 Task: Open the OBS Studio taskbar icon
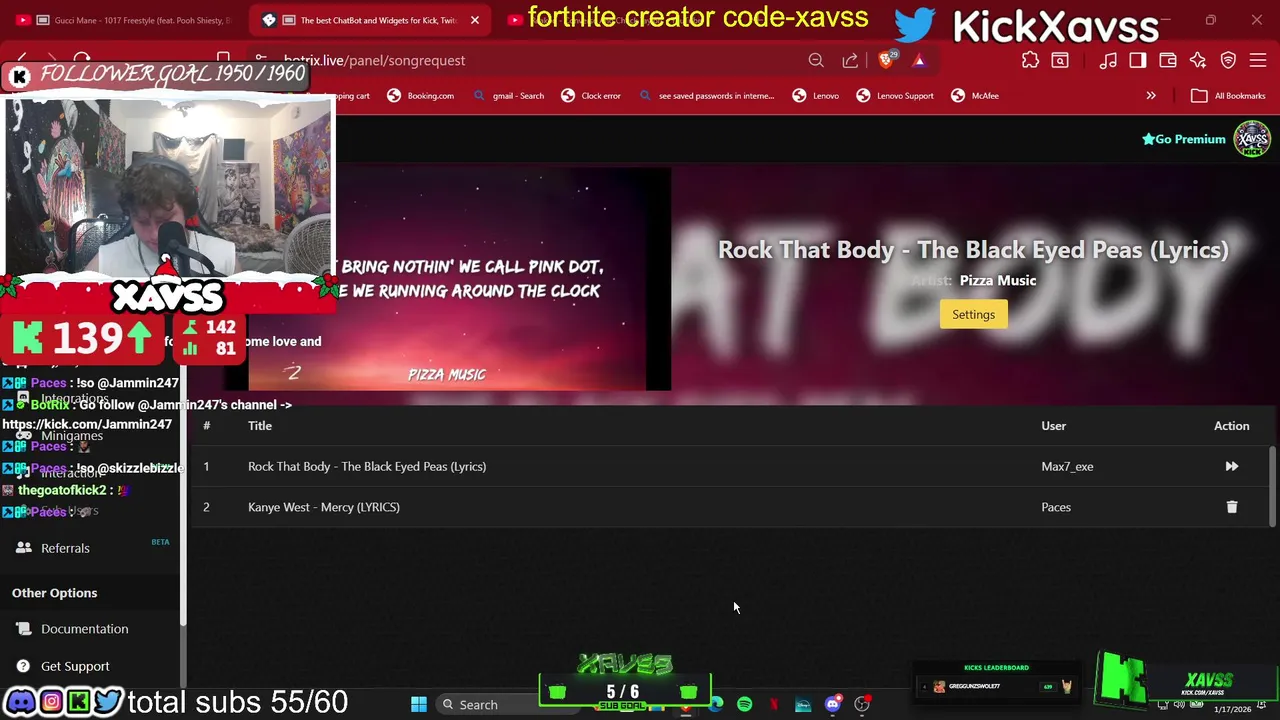click(x=862, y=705)
